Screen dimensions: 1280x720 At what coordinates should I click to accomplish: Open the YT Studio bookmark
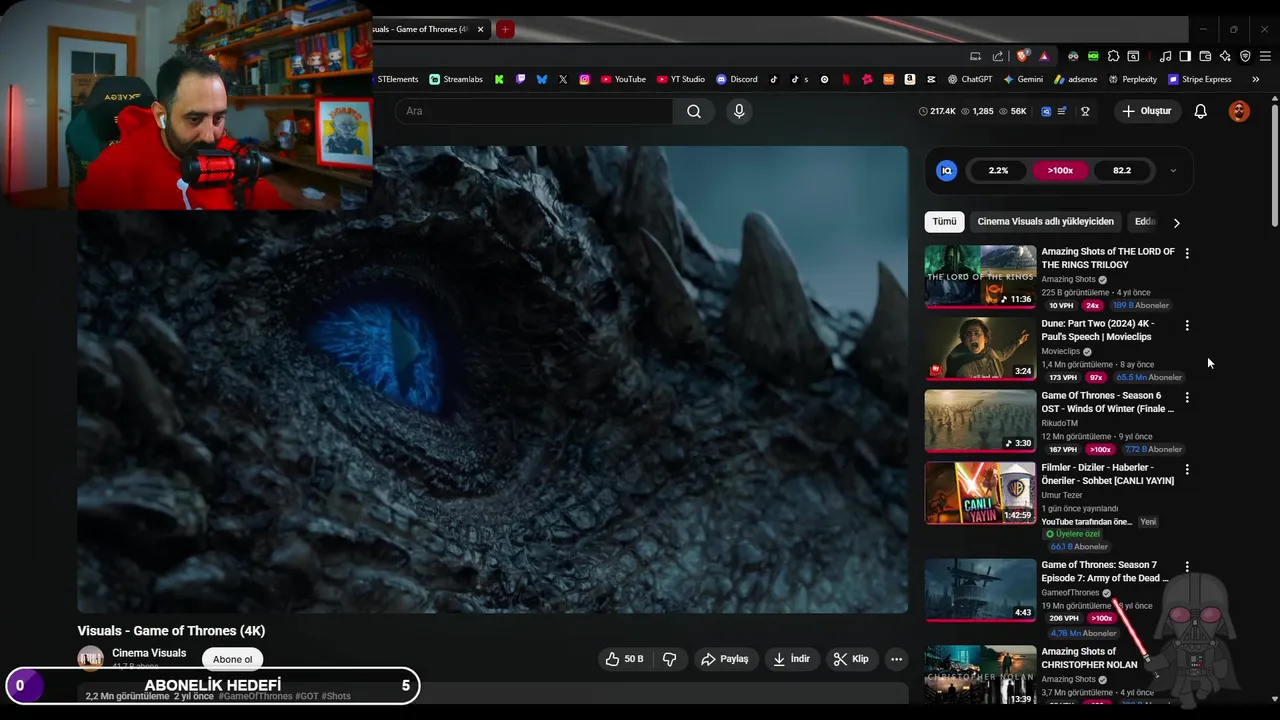[681, 79]
